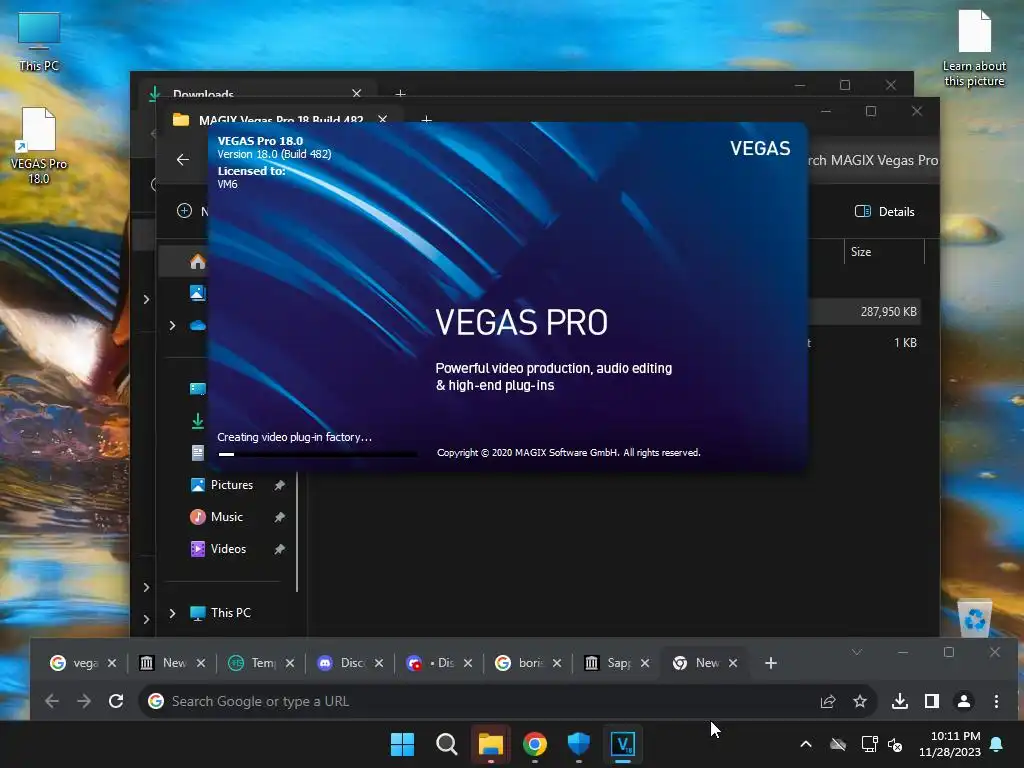Sort by the Size column header
1024x768 pixels.
884,251
